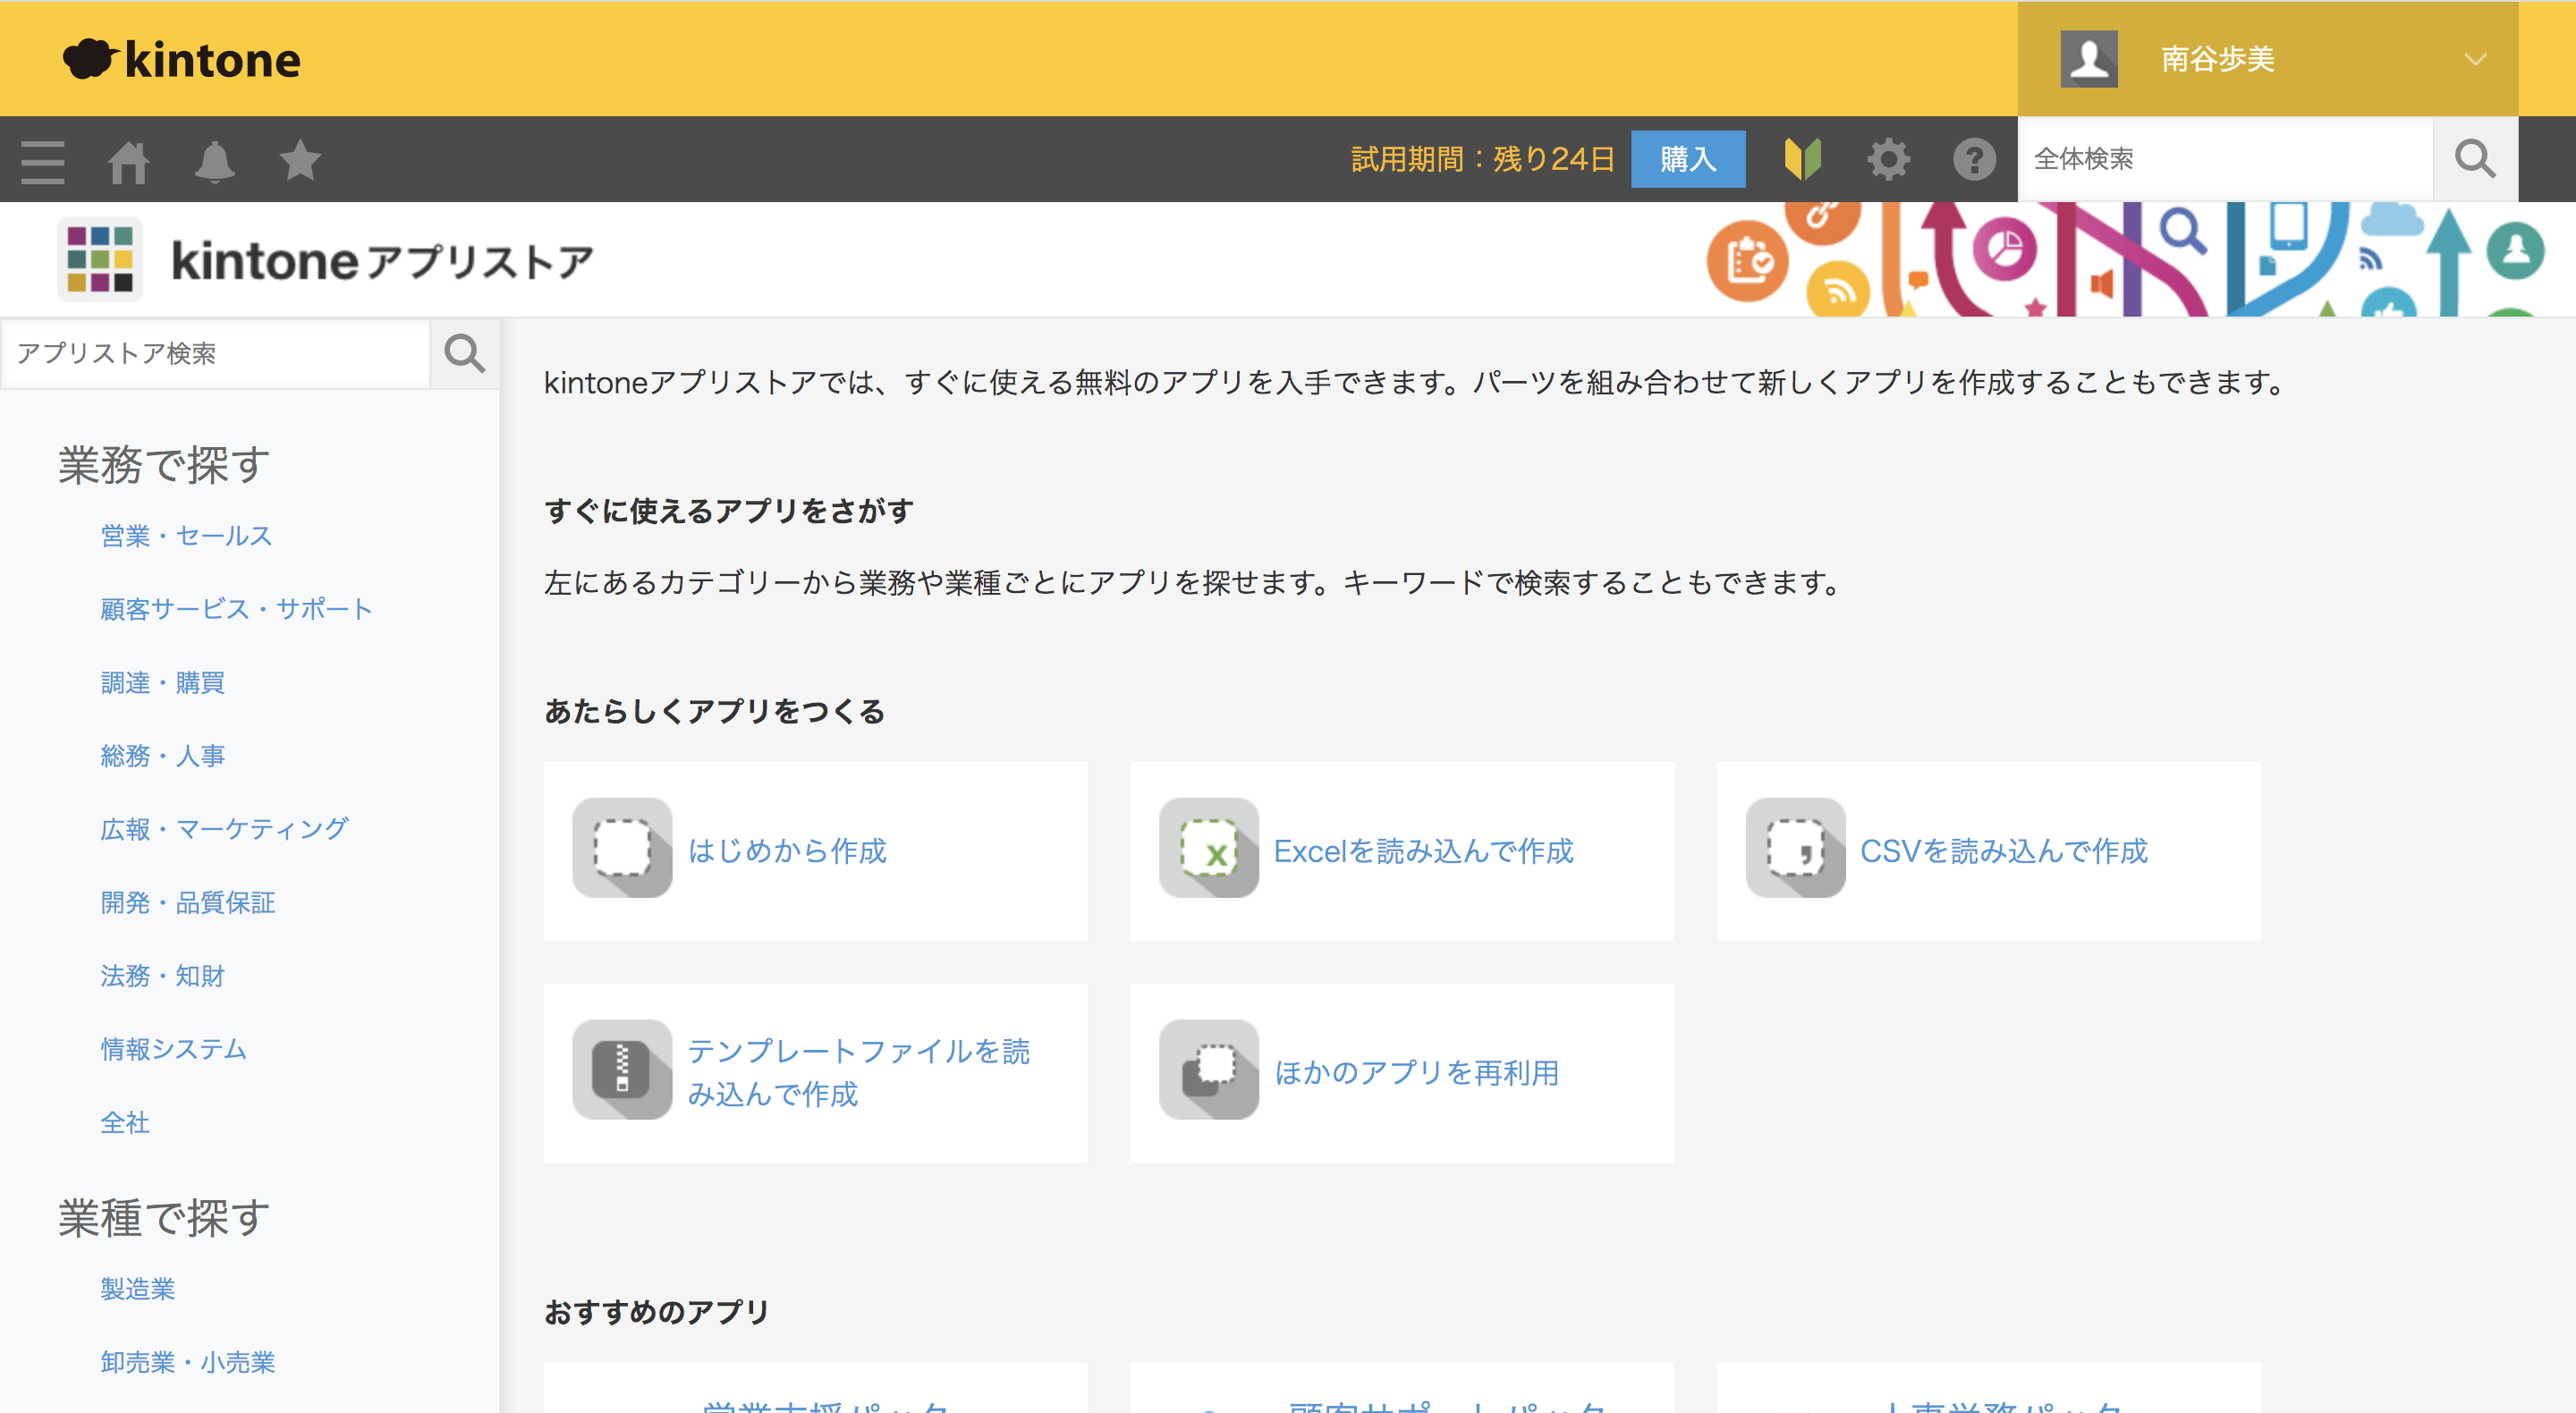The height and width of the screenshot is (1413, 2576).
Task: Open 情報システム category
Action: pyautogui.click(x=174, y=1049)
